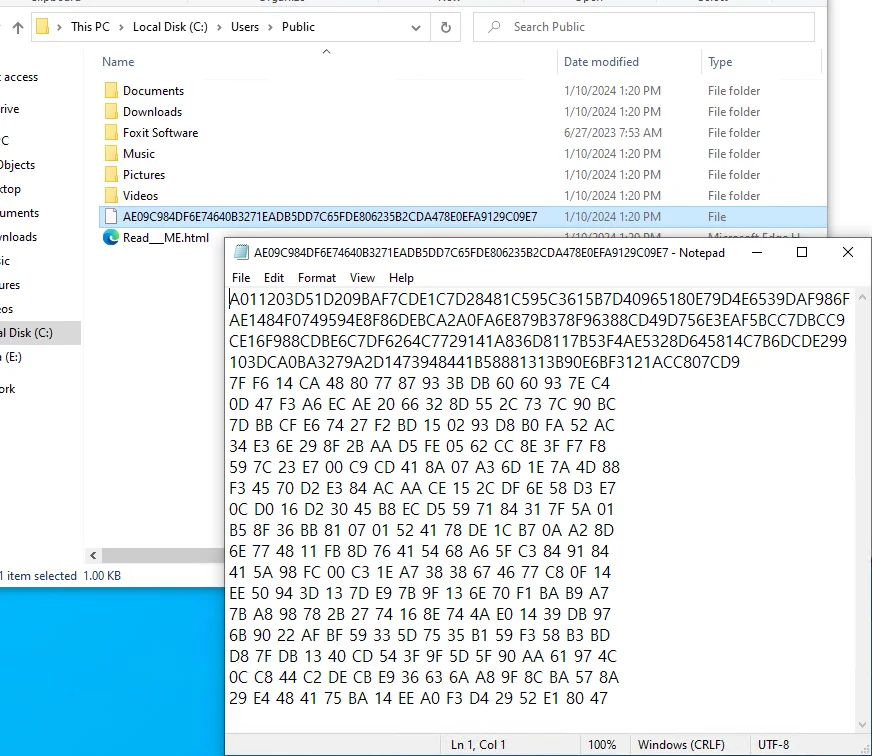Click the Edge icon beside Read__ME.html
Viewport: 872px width, 756px height.
point(111,238)
